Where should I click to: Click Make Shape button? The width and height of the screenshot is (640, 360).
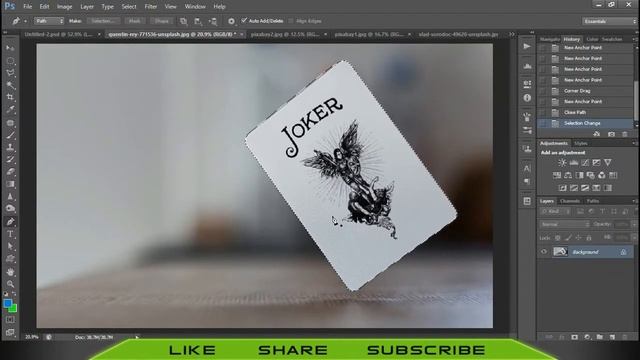click(x=162, y=21)
